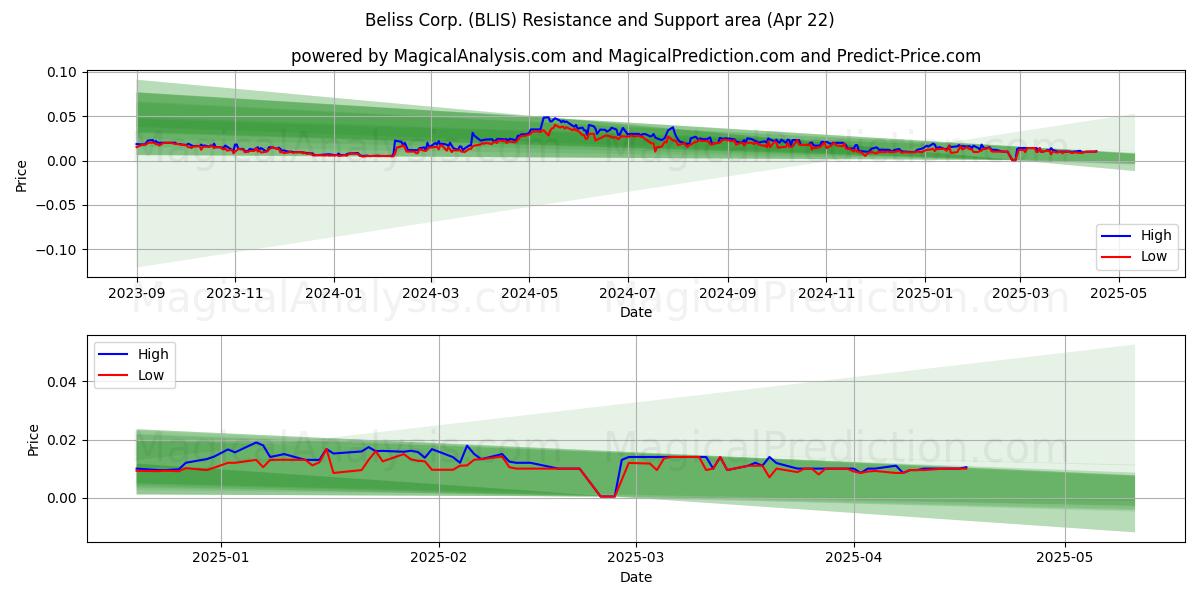Viewport: 1200px width, 600px height.
Task: Click the '2025-03' x-axis label on the bottom chart
Action: (x=636, y=557)
